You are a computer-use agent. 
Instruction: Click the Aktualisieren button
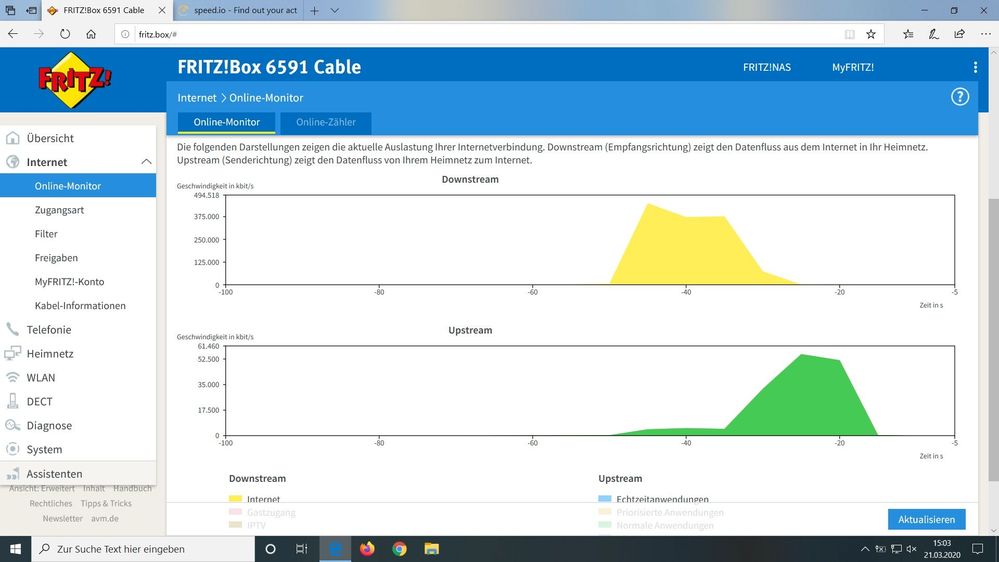(x=926, y=519)
